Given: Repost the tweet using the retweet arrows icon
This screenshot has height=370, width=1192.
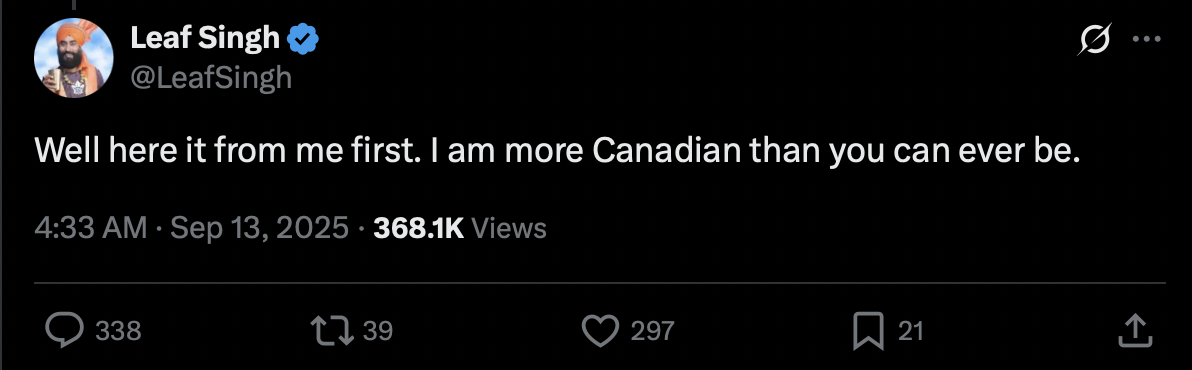Looking at the screenshot, I should click(332, 330).
